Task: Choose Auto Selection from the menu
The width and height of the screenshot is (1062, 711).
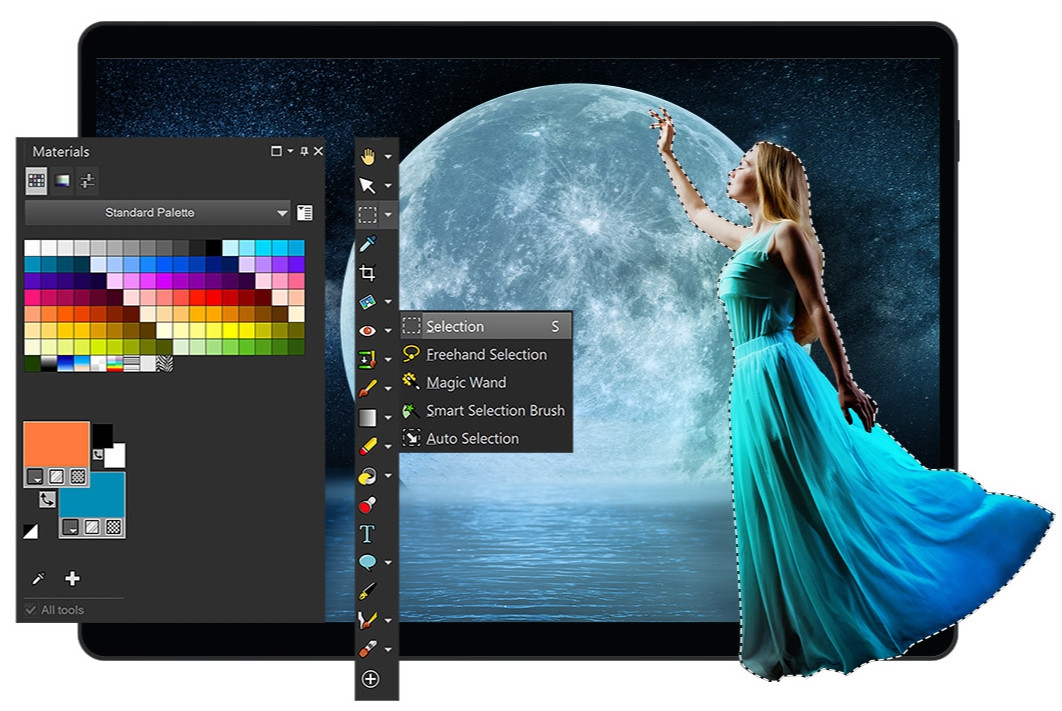Action: pyautogui.click(x=486, y=438)
